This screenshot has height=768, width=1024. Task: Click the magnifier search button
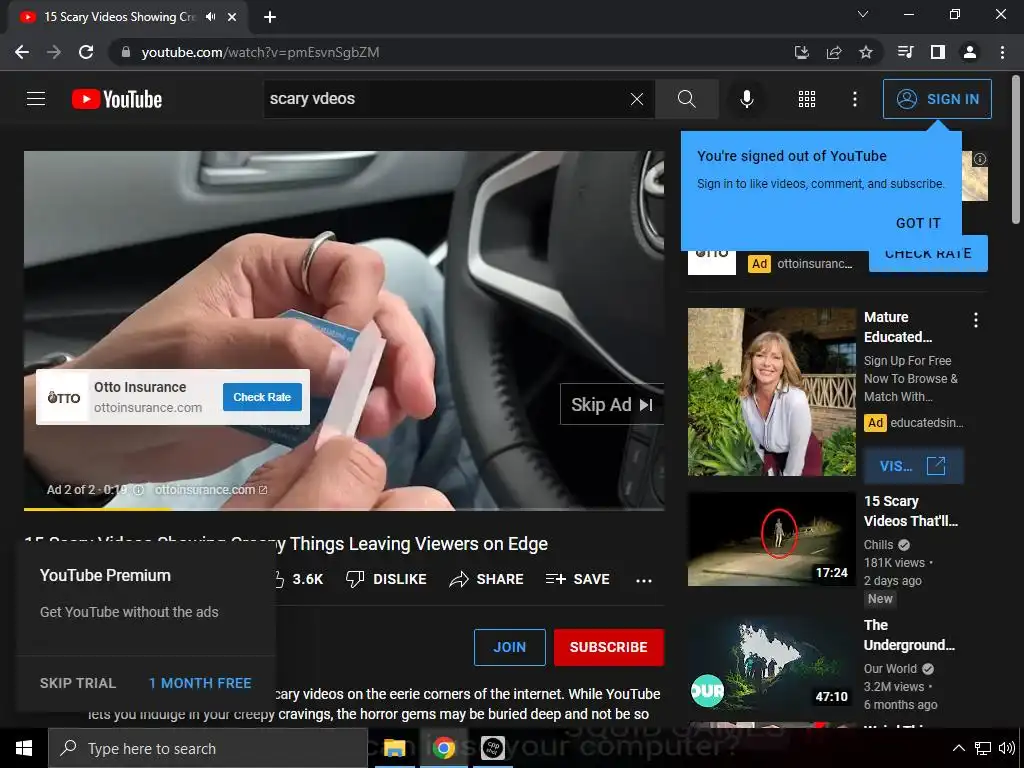click(686, 99)
